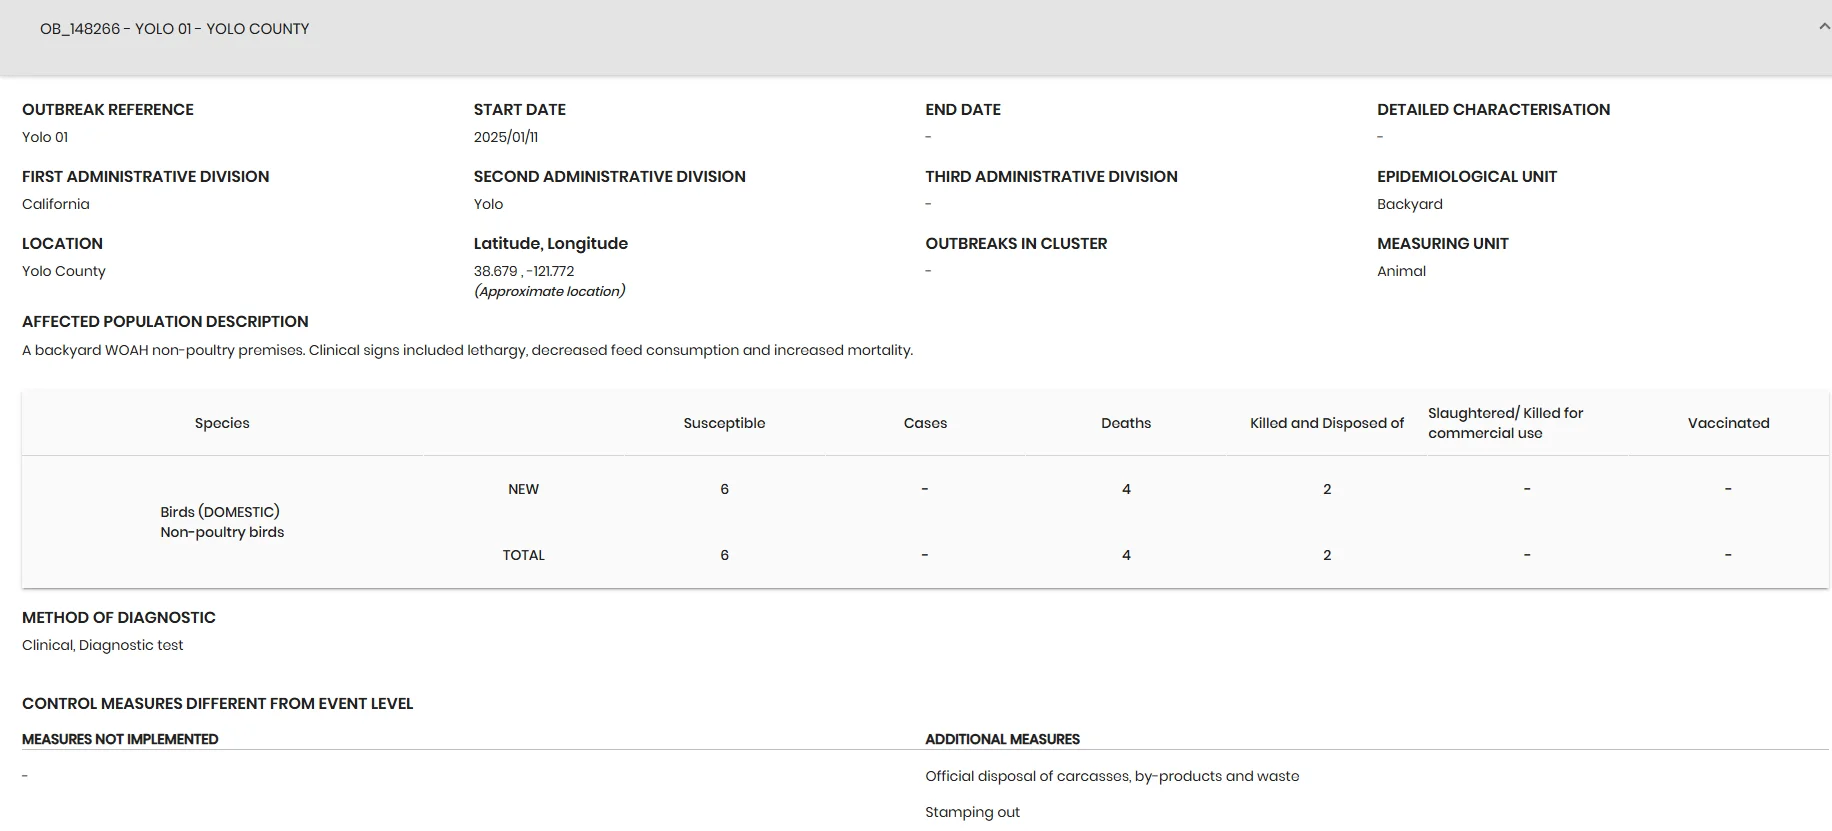Select the coordinates 38.679 , -121.772
The width and height of the screenshot is (1832, 831).
click(x=524, y=271)
